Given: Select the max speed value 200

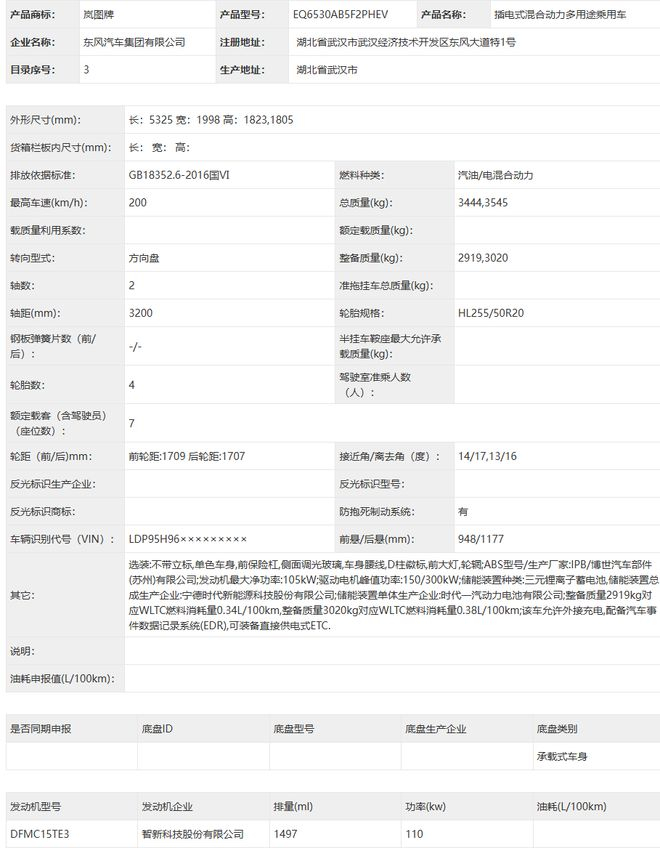Looking at the screenshot, I should click(x=137, y=202).
